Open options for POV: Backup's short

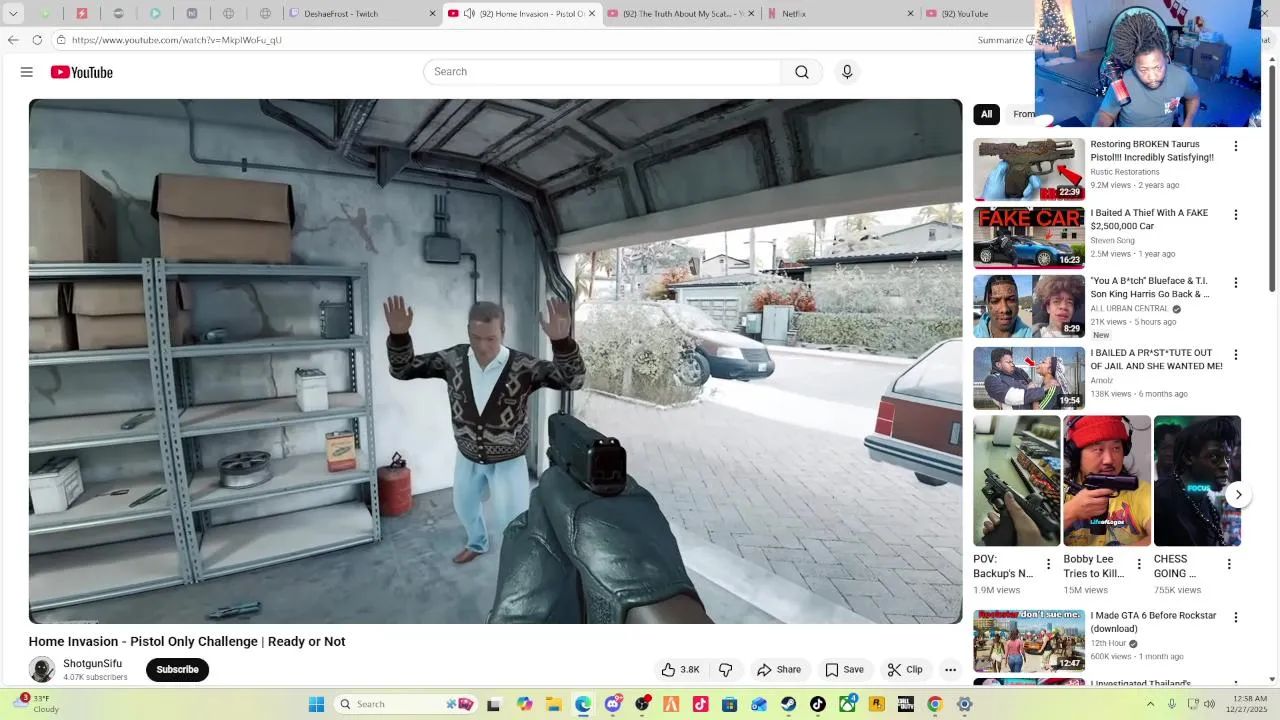1048,564
